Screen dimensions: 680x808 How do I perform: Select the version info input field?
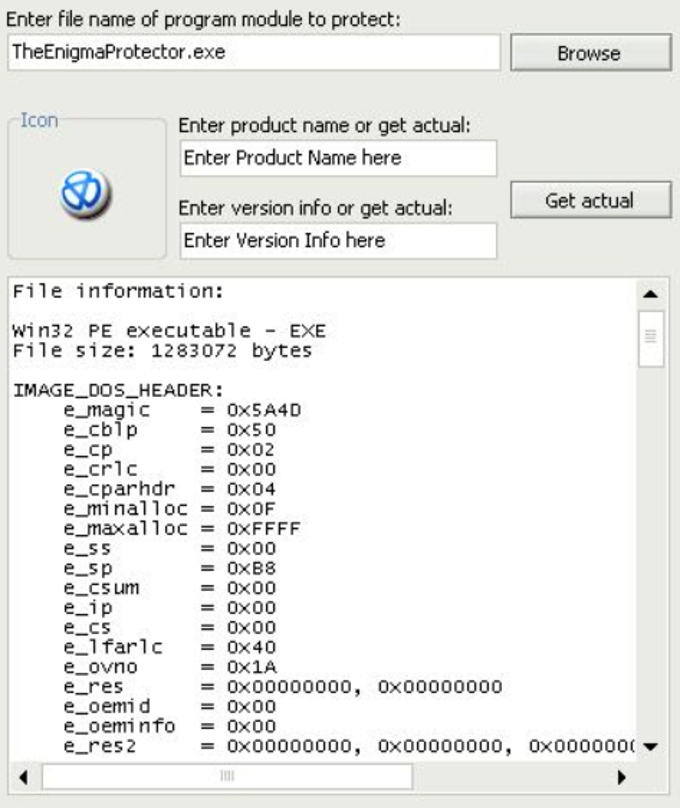(x=338, y=241)
